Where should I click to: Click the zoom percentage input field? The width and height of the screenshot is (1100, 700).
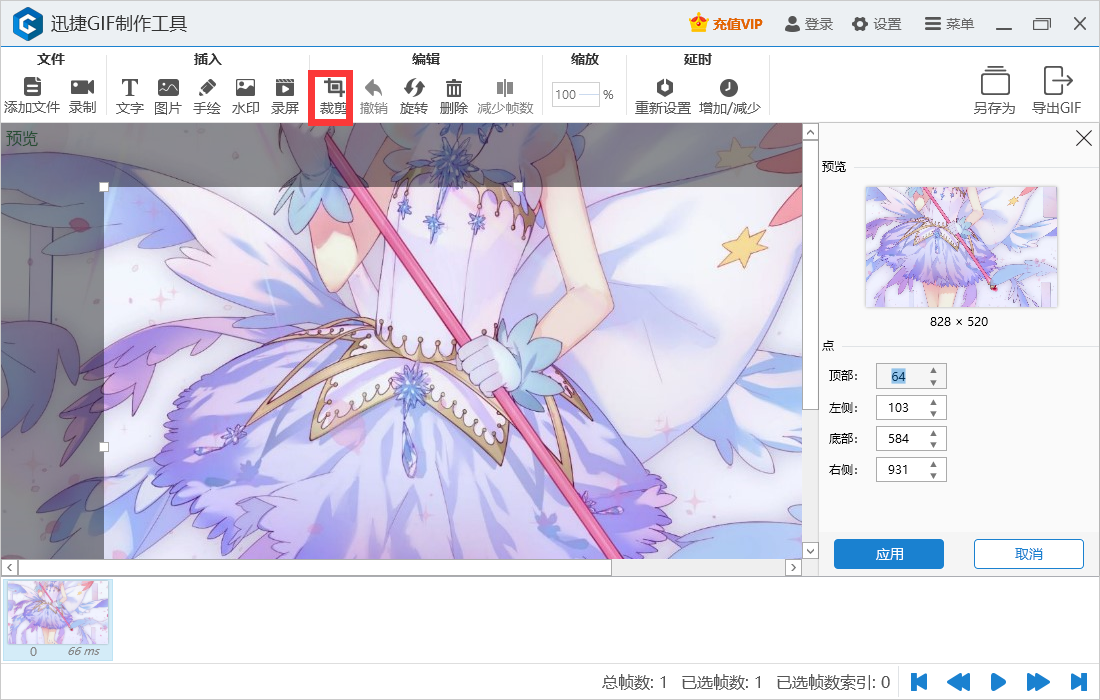(575, 94)
